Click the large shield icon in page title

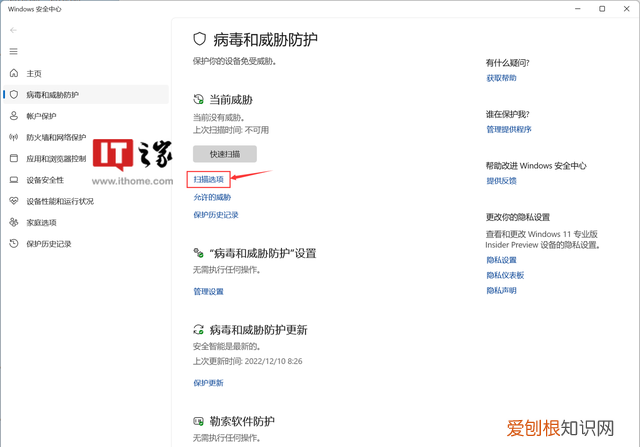click(200, 39)
